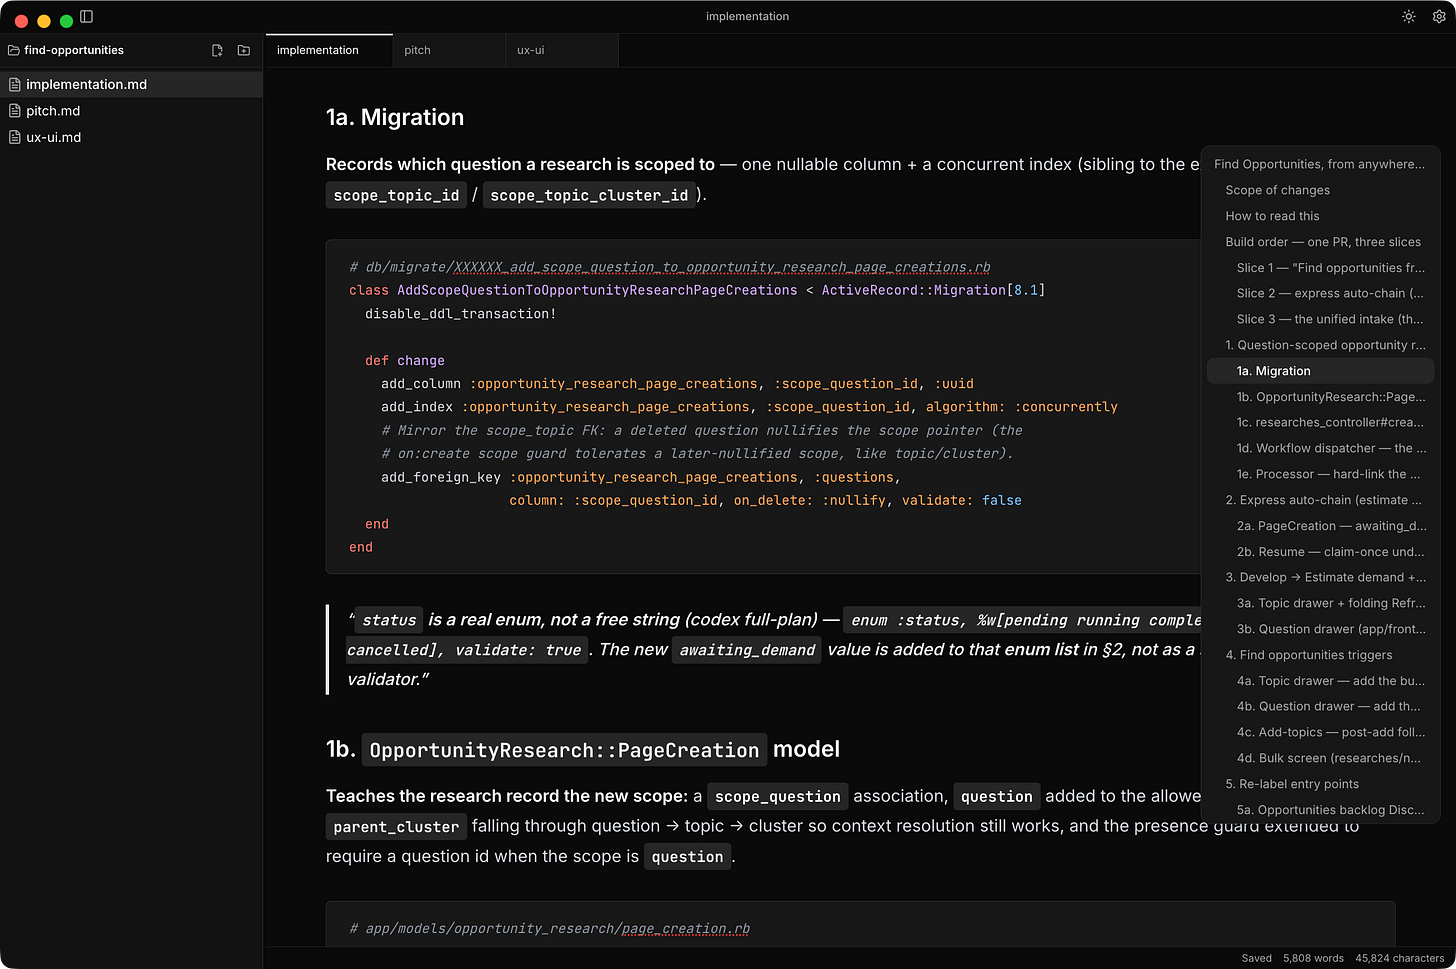1456x969 pixels.
Task: Open outline entry 'Slice 2 — express auto-chain'
Action: [x=1320, y=293]
